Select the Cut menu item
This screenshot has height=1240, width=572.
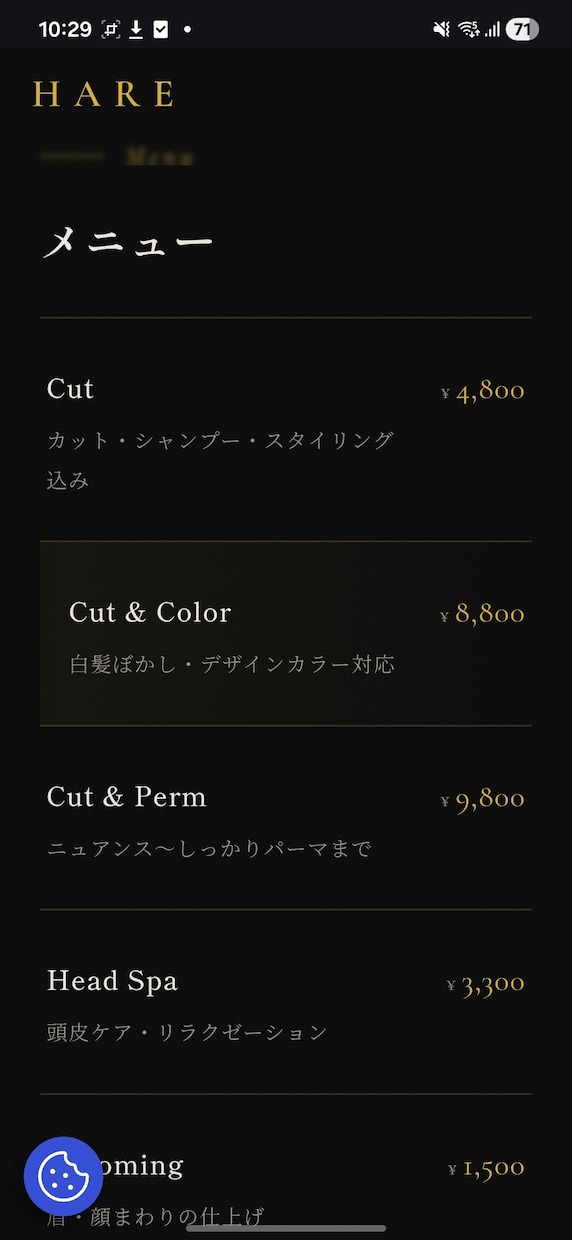[x=286, y=430]
